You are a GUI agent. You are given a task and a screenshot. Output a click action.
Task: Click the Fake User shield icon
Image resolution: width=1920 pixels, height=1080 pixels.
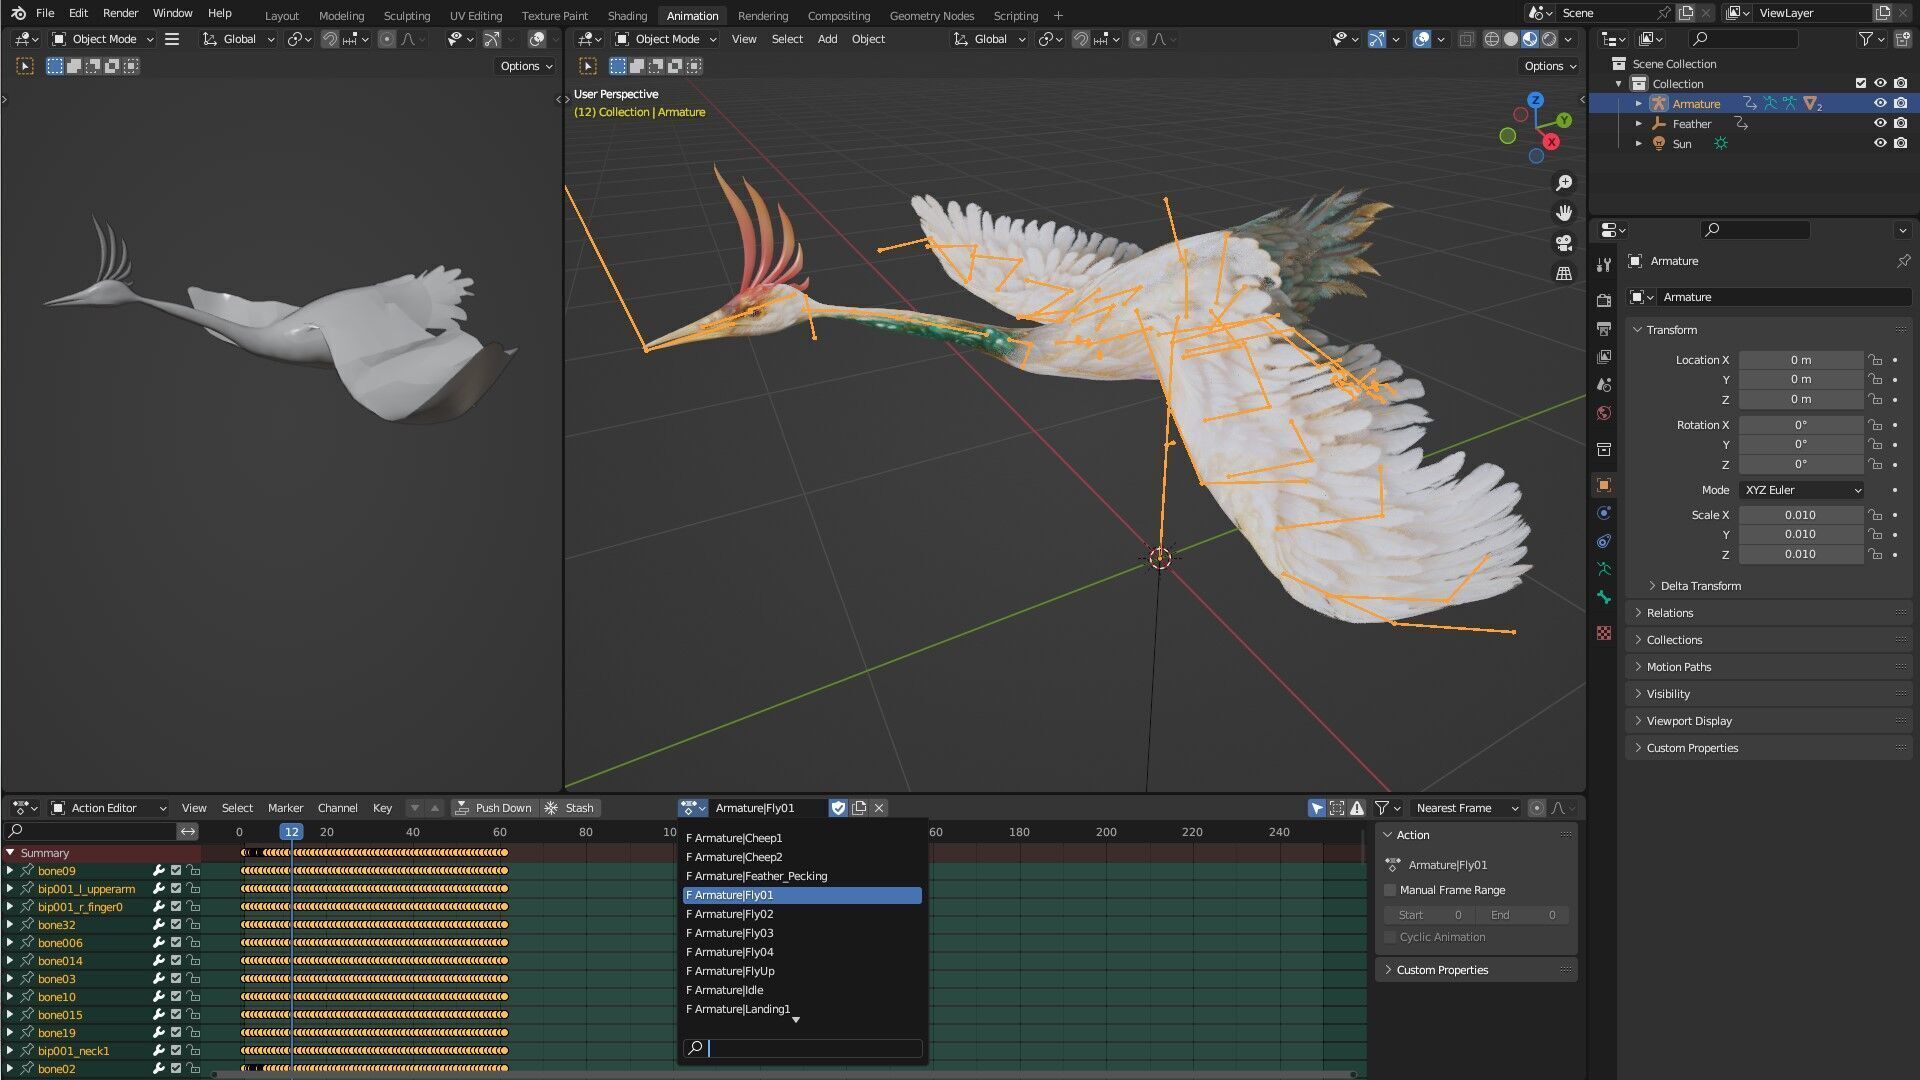(838, 808)
